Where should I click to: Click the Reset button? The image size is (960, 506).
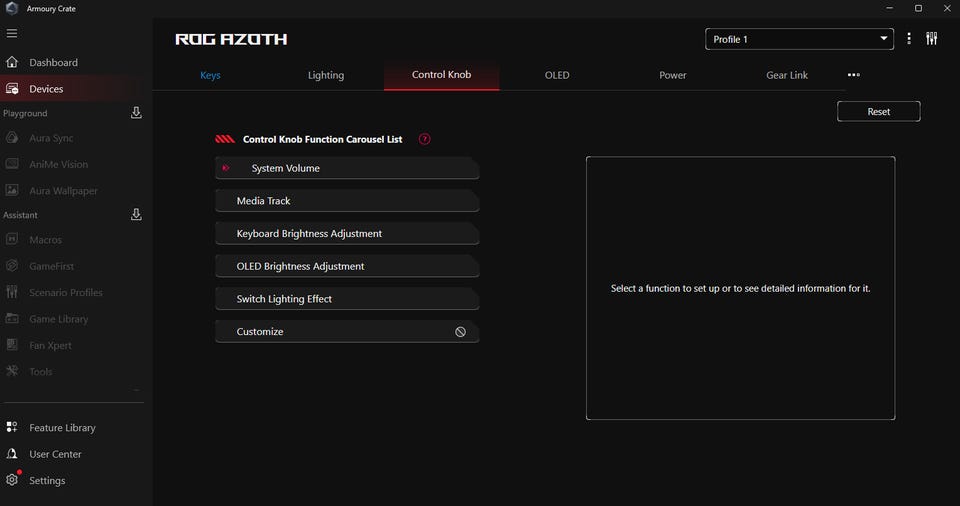879,111
